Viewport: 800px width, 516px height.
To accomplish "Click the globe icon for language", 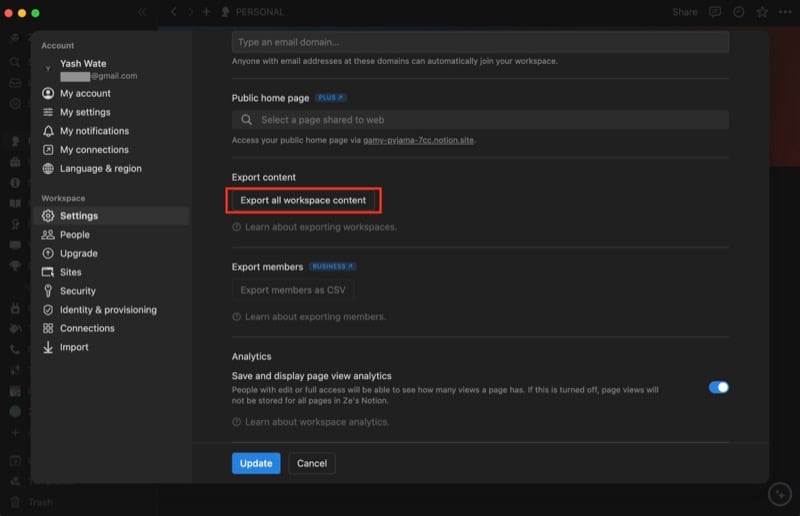I will [x=48, y=169].
